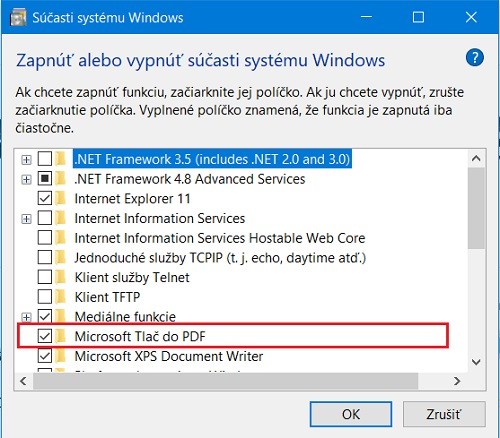The image size is (500, 438).
Task: Confirm changes with the OK button
Action: pyautogui.click(x=351, y=414)
